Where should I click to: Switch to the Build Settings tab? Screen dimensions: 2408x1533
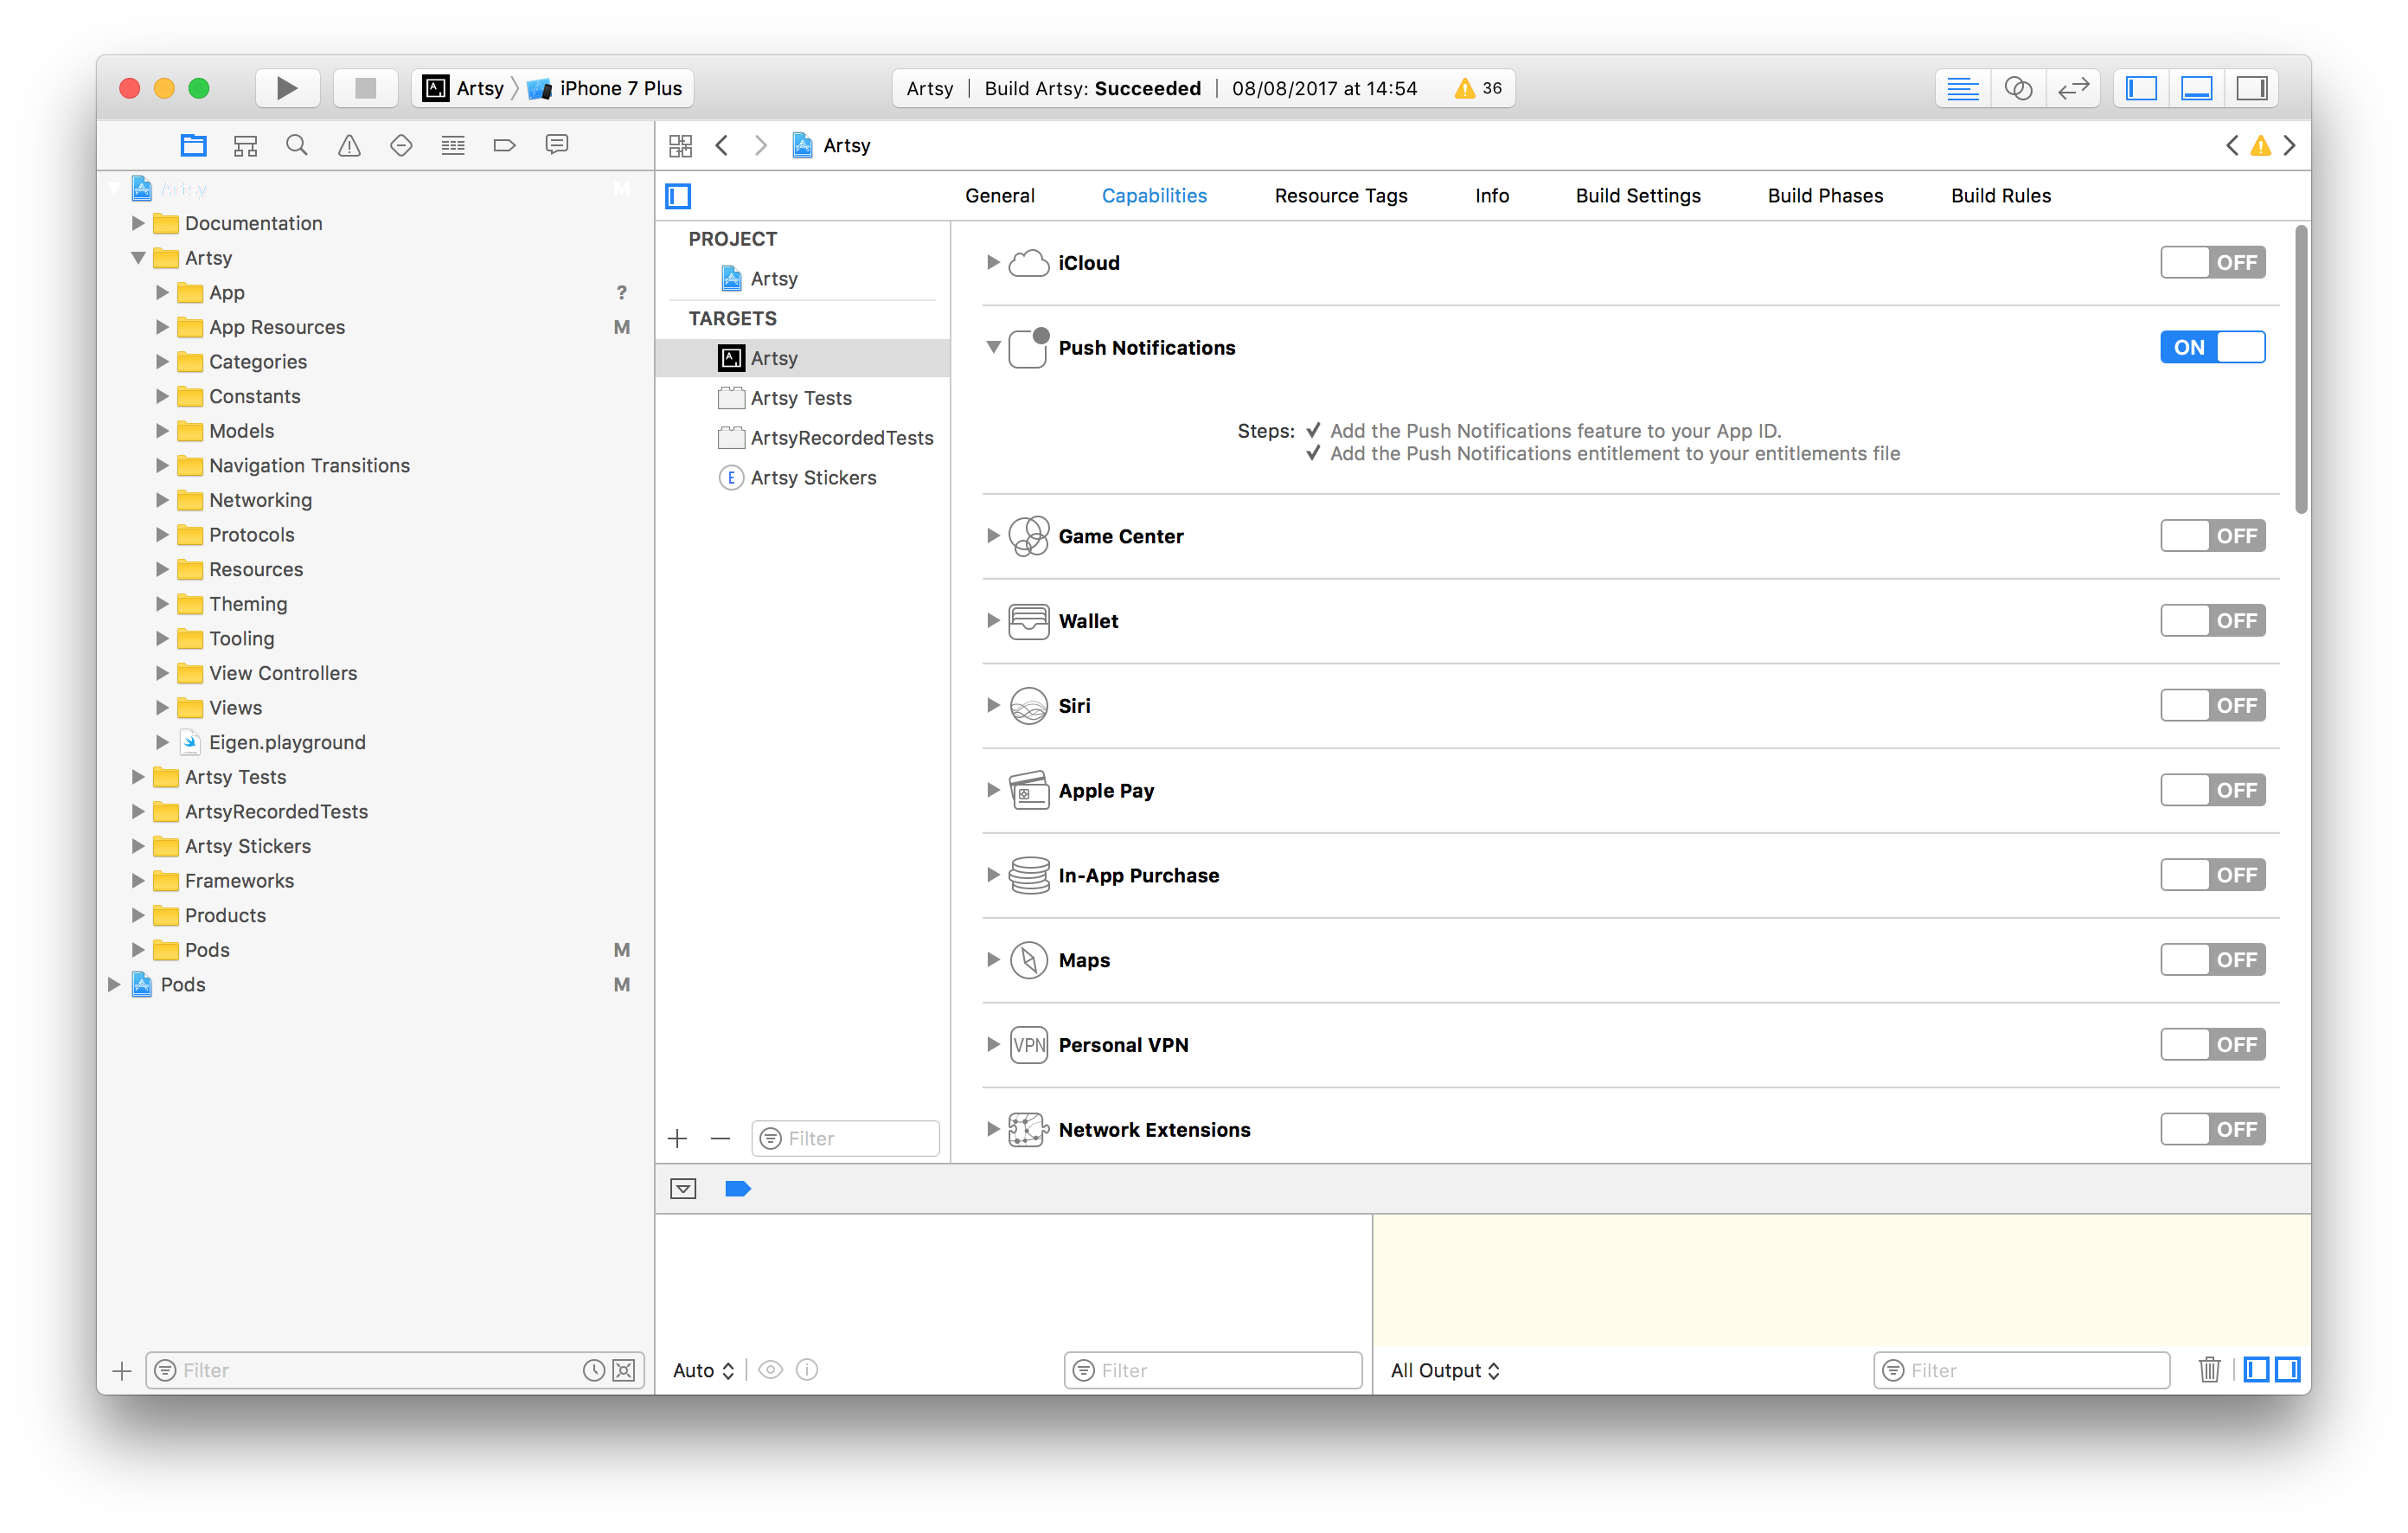[x=1637, y=196]
